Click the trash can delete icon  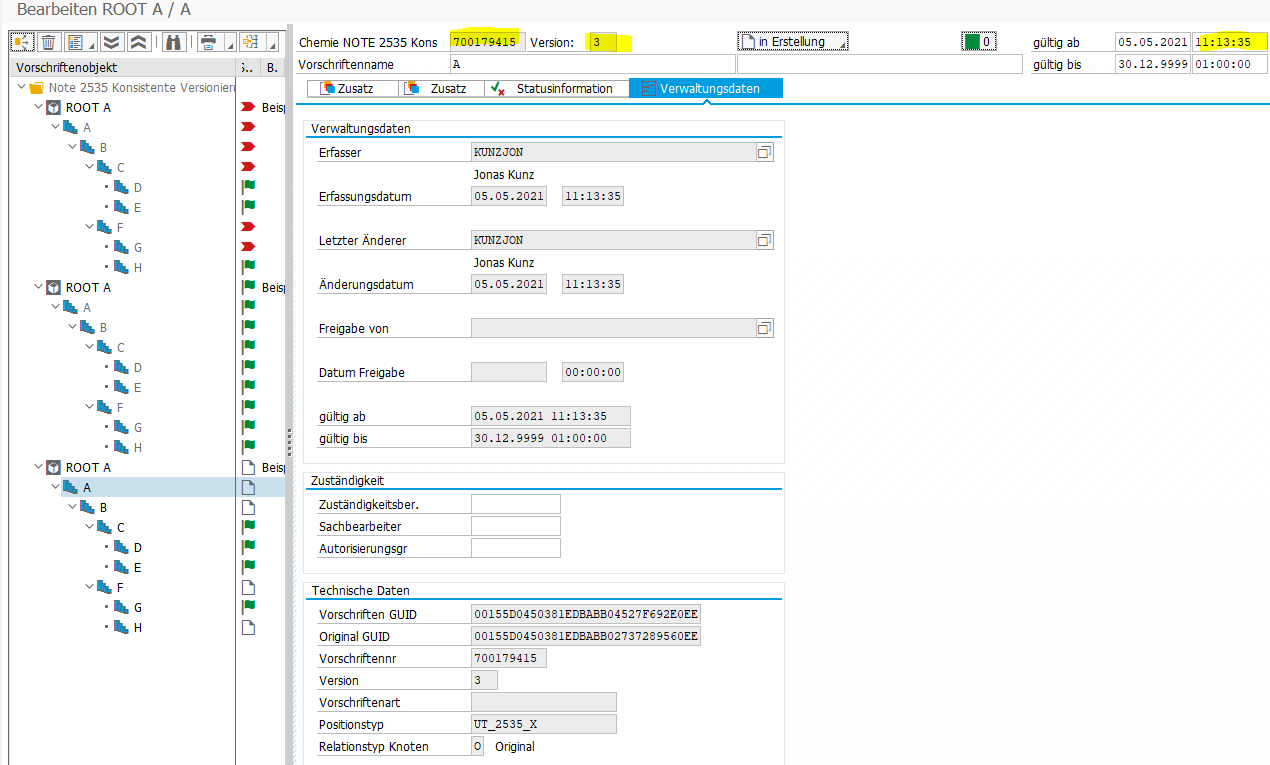tap(48, 42)
